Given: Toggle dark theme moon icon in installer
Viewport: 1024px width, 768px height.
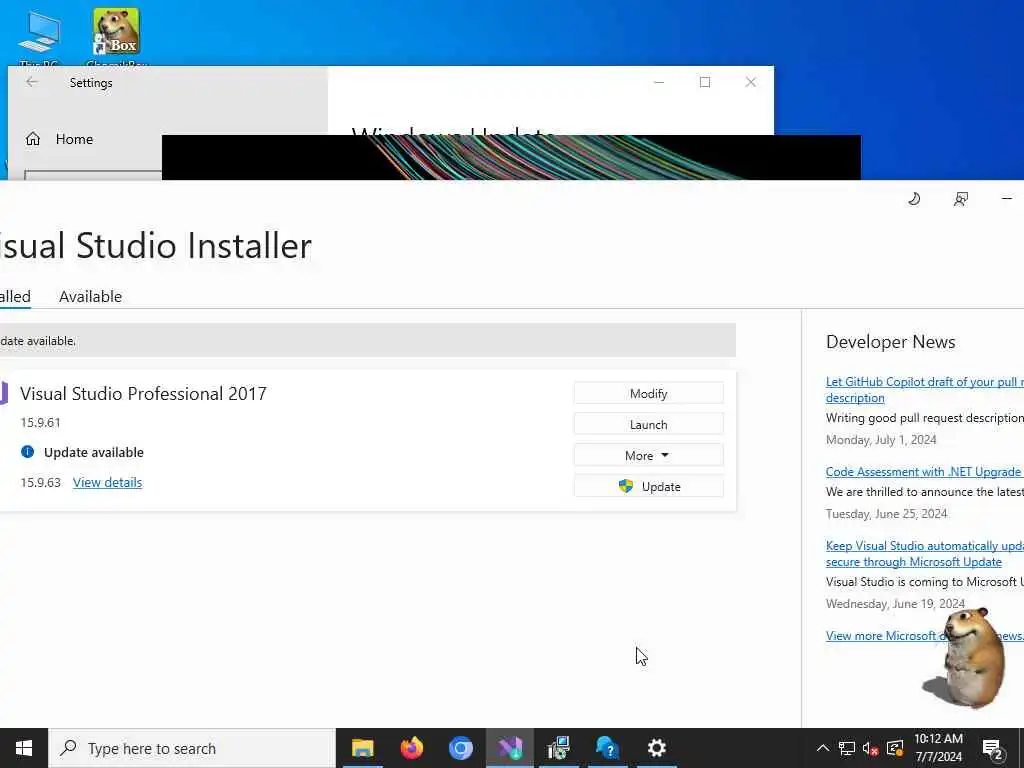Looking at the screenshot, I should pyautogui.click(x=914, y=199).
